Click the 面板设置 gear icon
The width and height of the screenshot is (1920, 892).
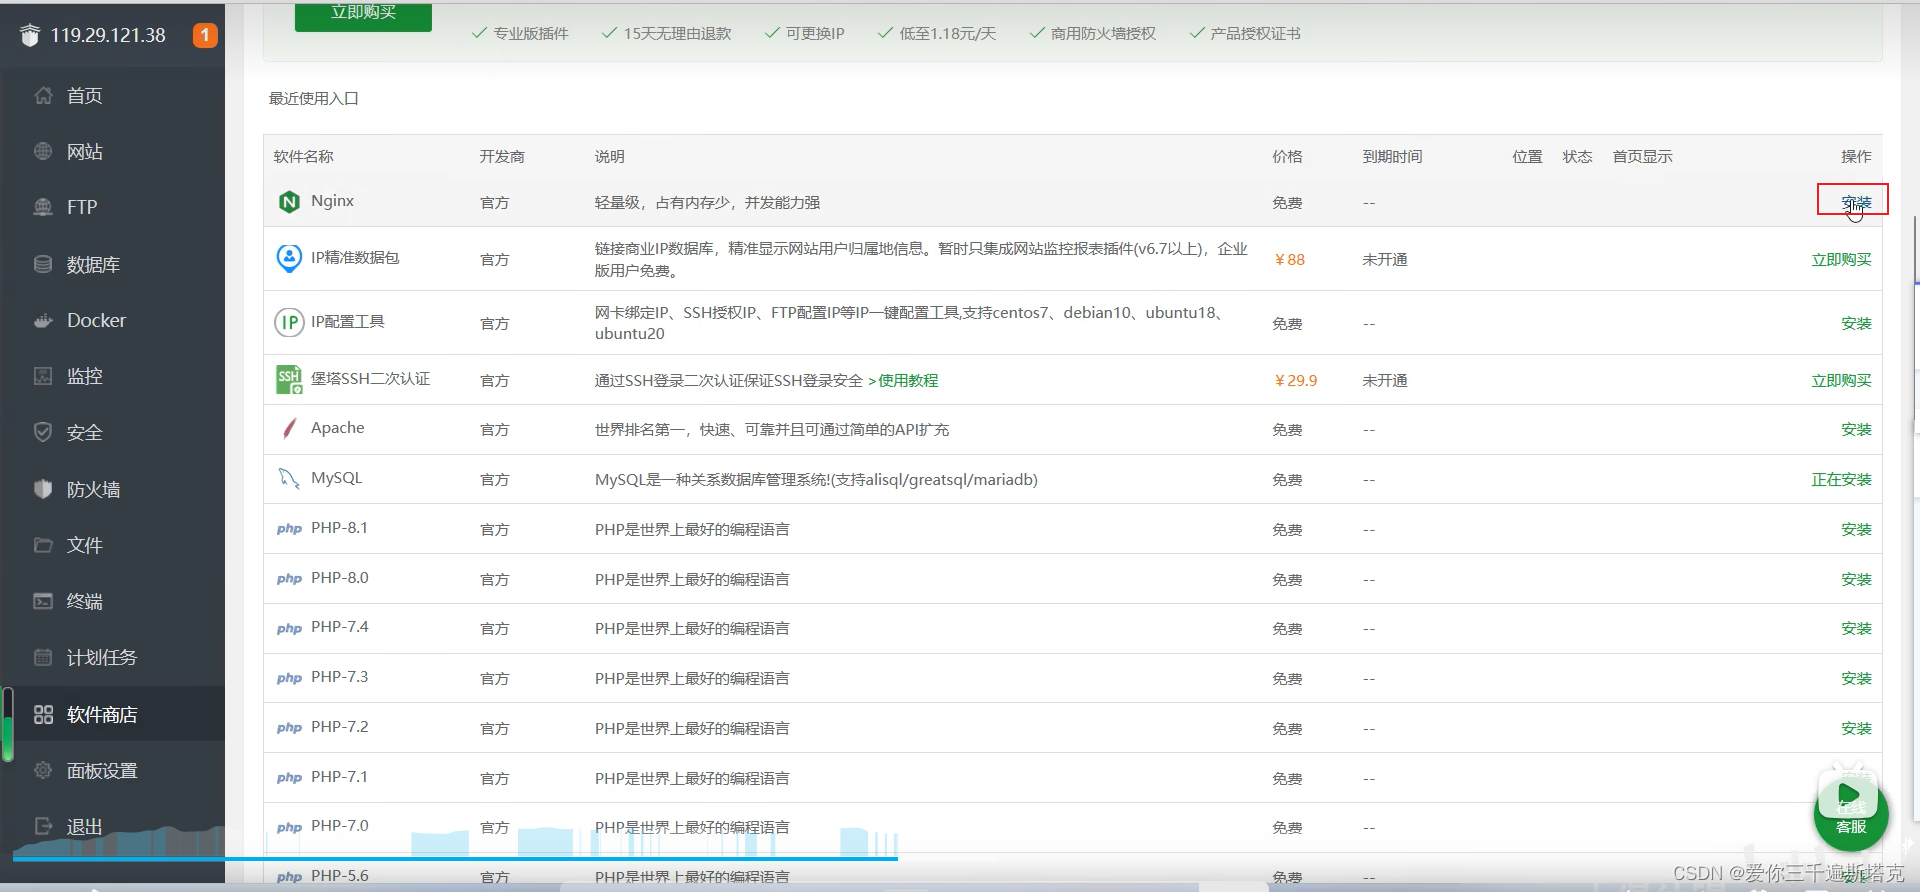[x=43, y=770]
